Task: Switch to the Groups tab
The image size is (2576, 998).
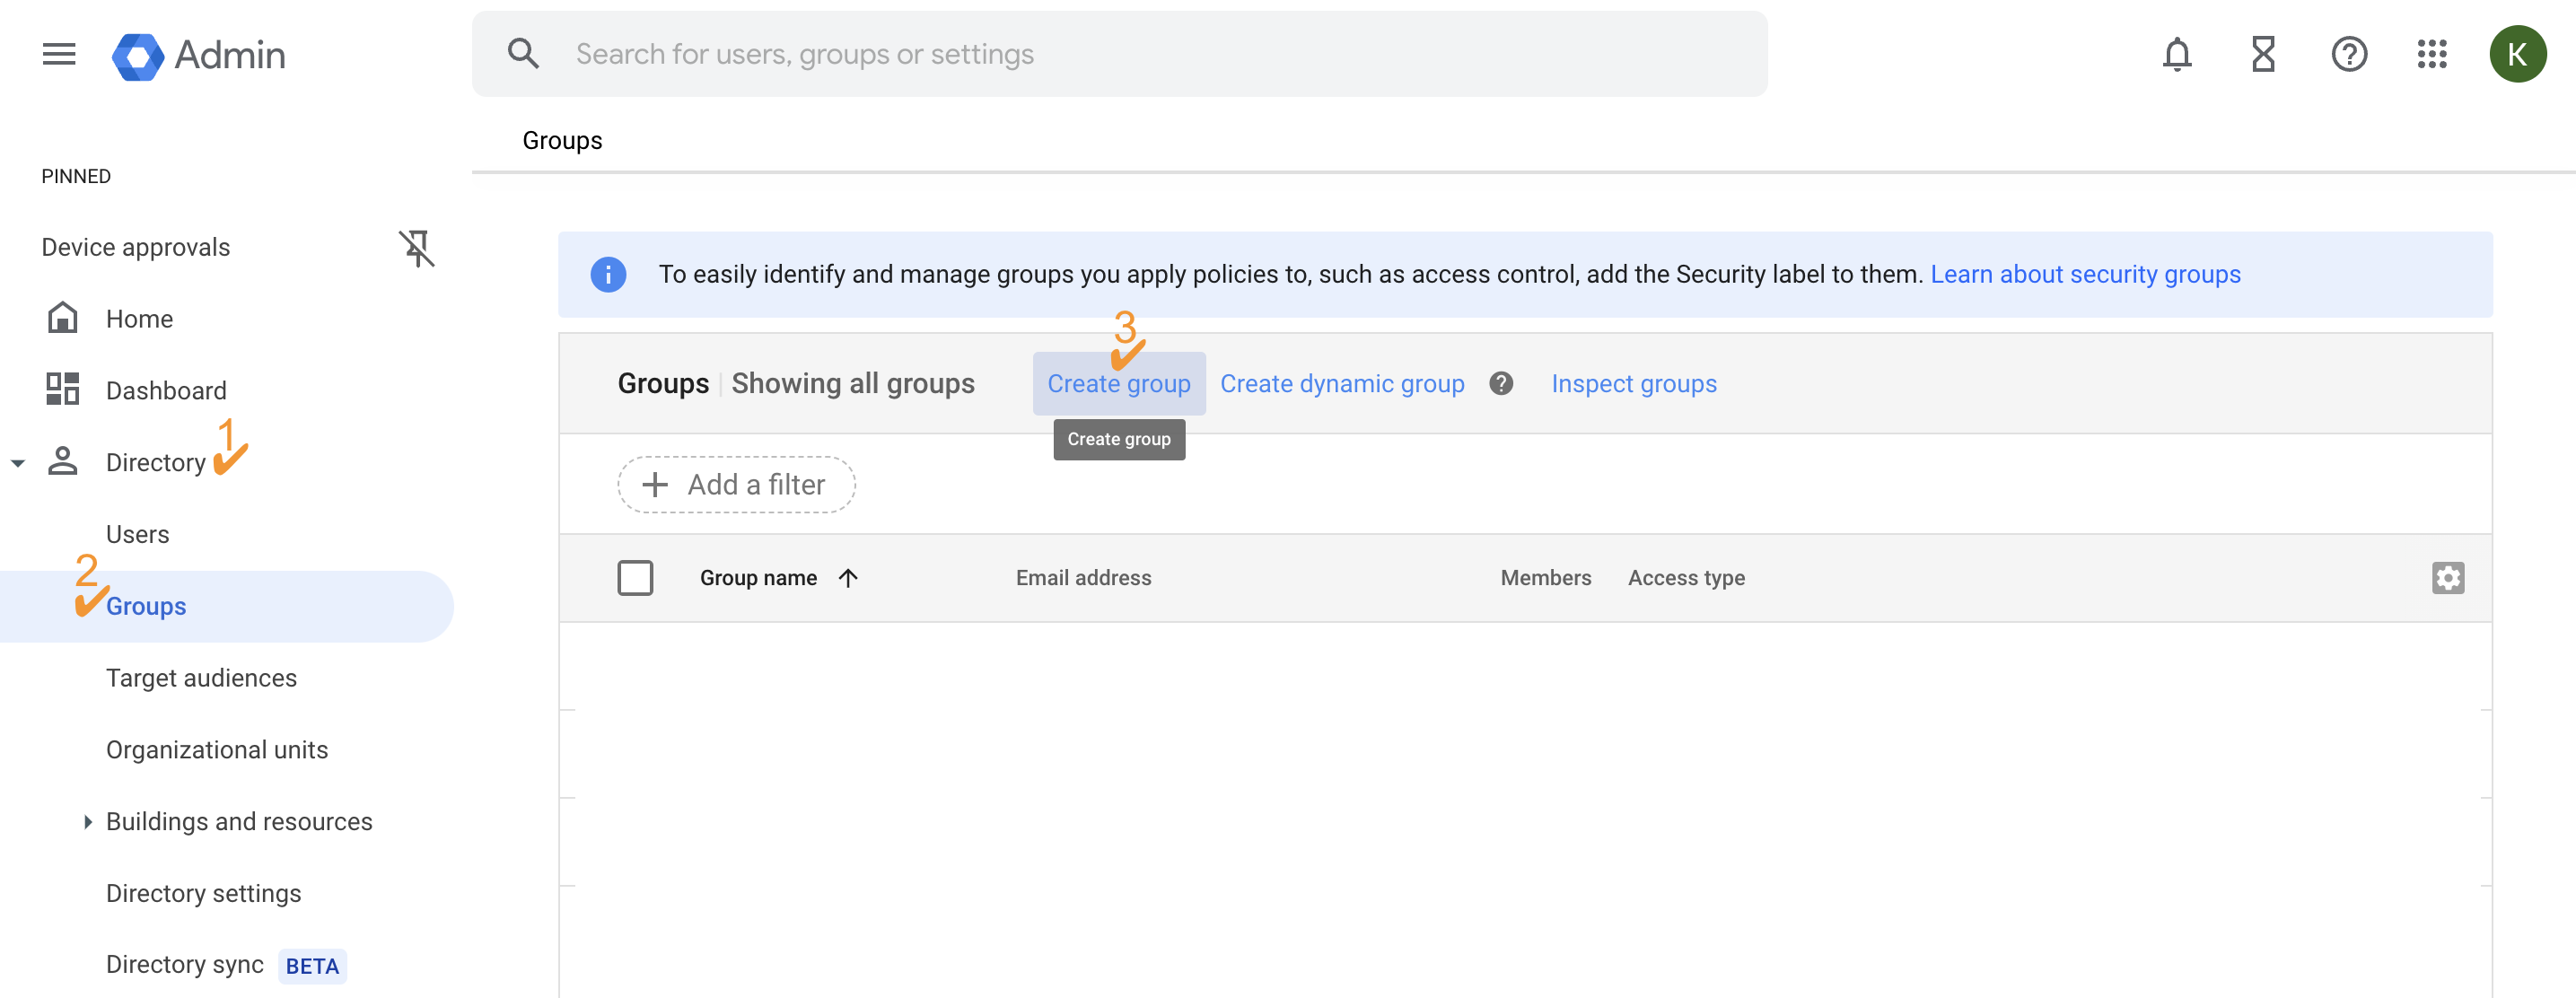Action: click(561, 140)
